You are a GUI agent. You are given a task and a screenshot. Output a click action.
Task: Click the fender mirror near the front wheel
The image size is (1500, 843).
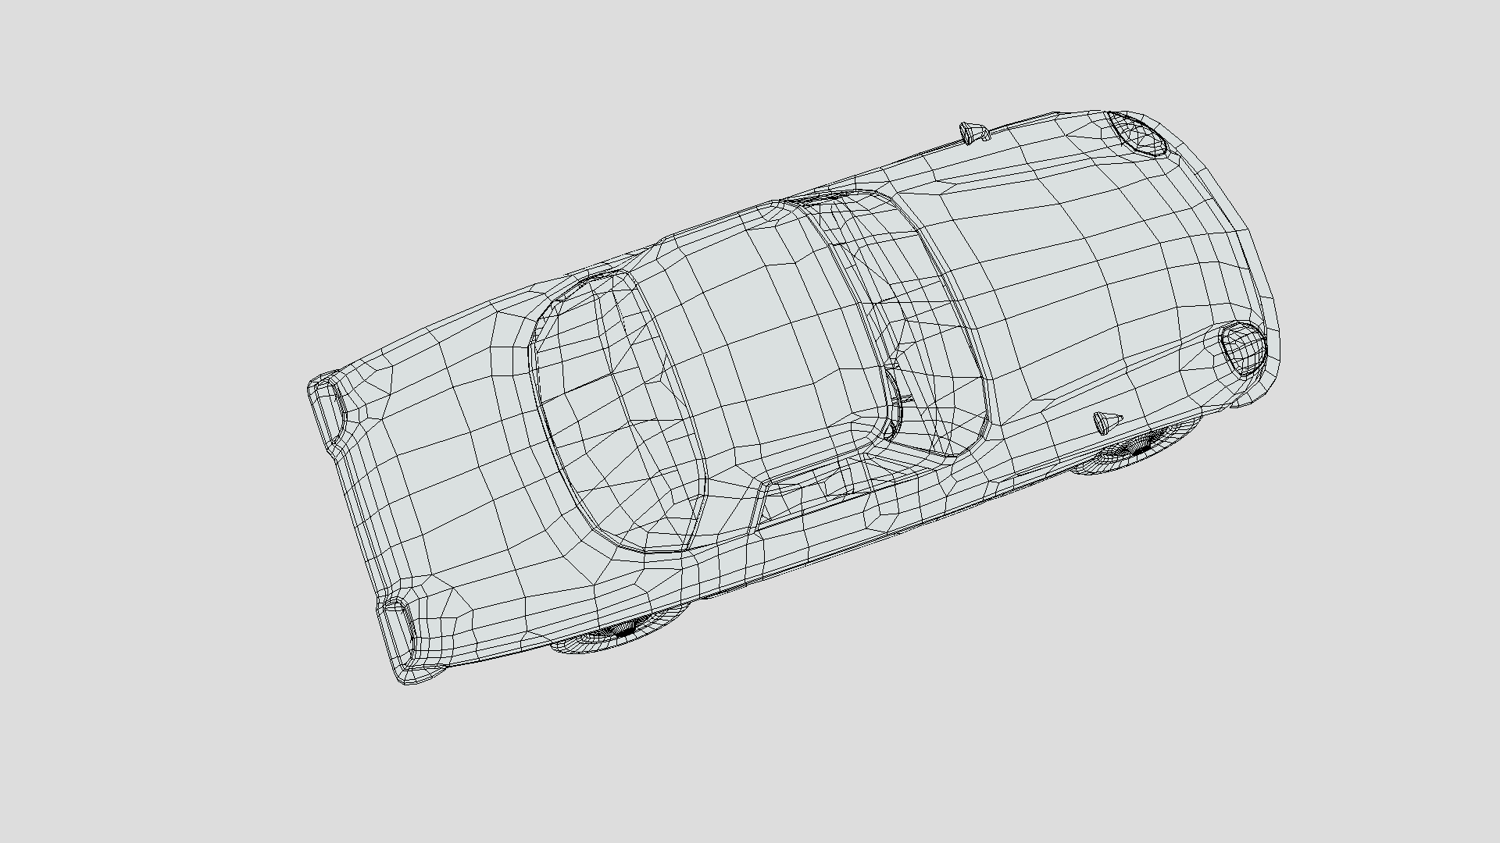[x=1107, y=421]
